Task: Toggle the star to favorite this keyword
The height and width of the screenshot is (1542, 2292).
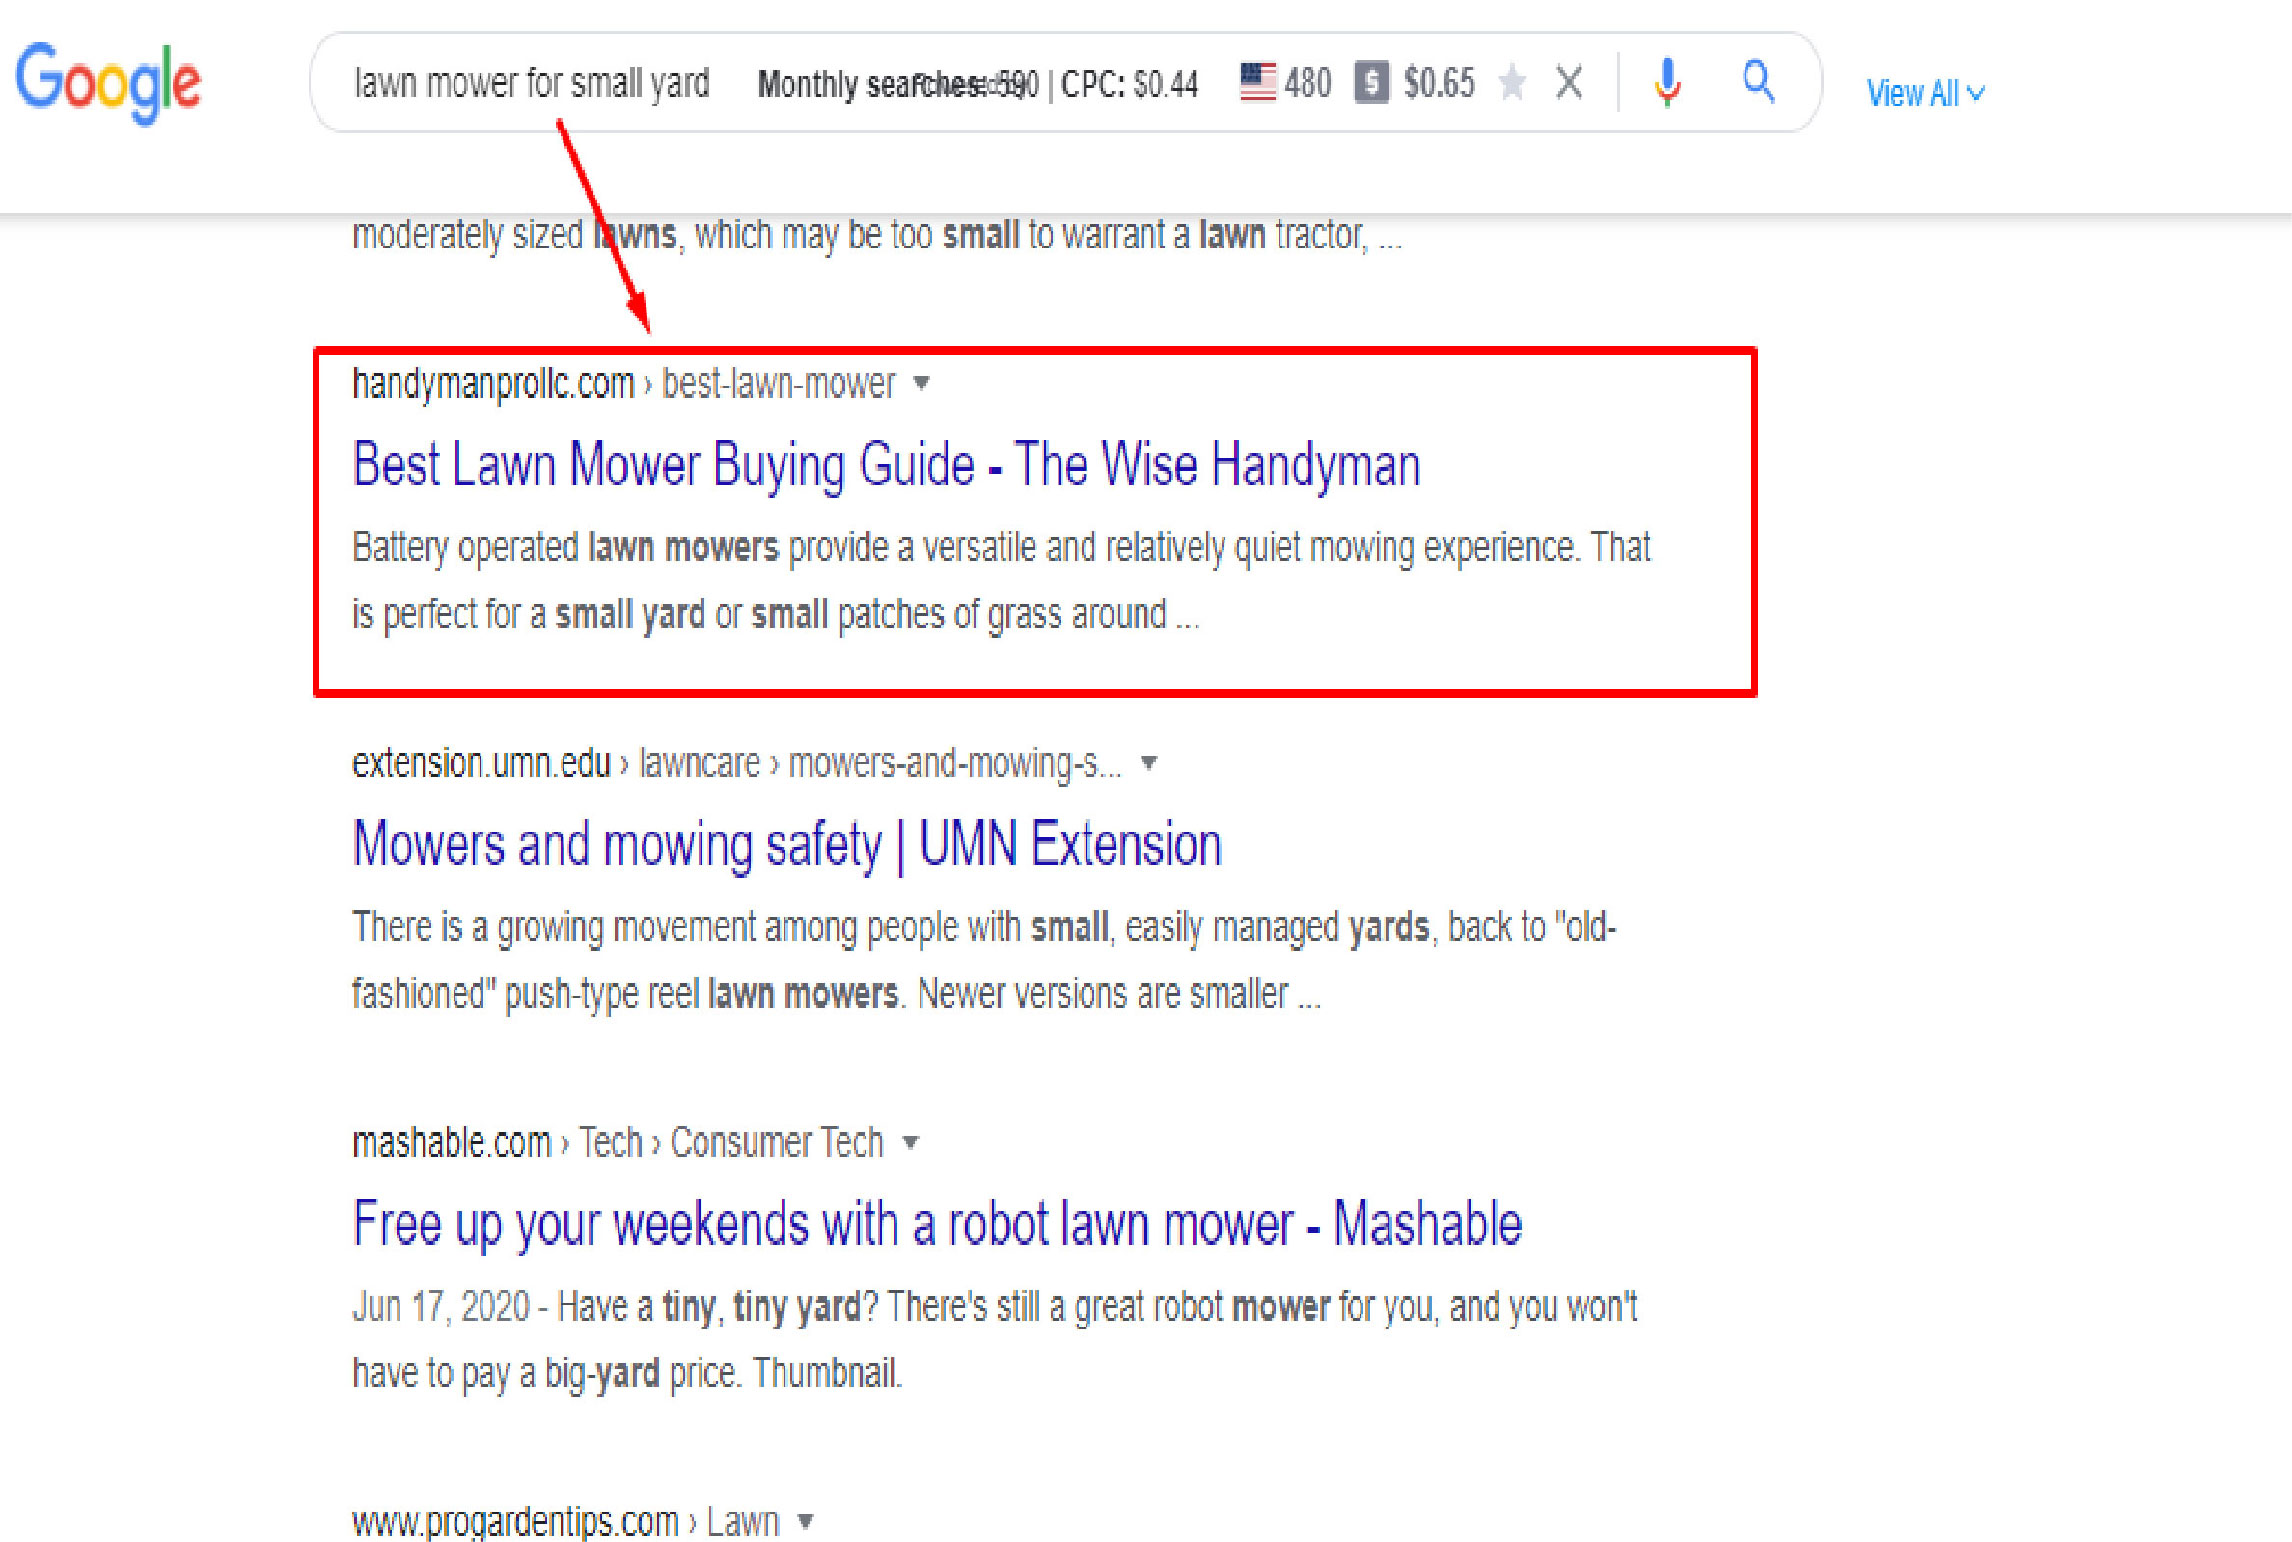Action: [1513, 83]
